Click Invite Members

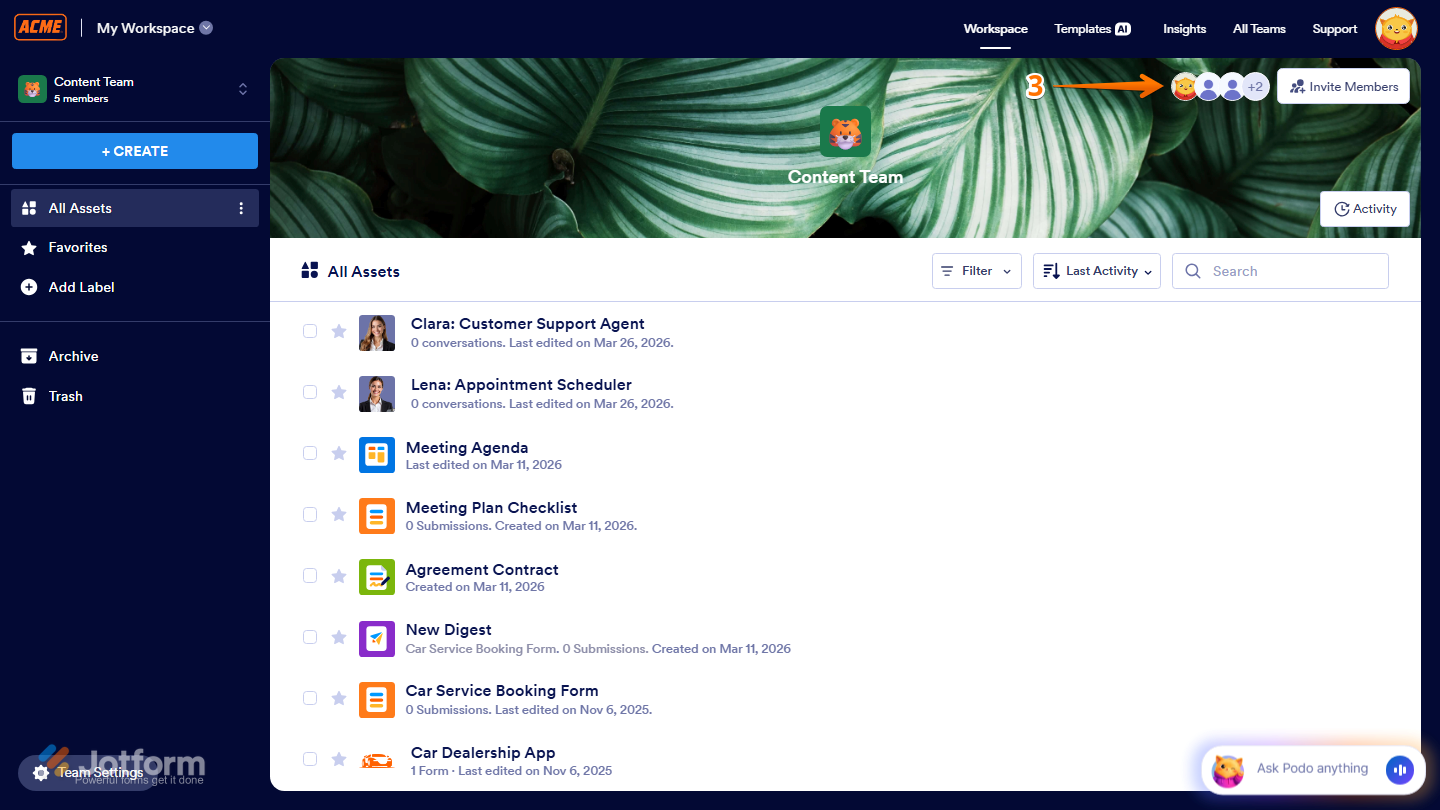click(1343, 86)
